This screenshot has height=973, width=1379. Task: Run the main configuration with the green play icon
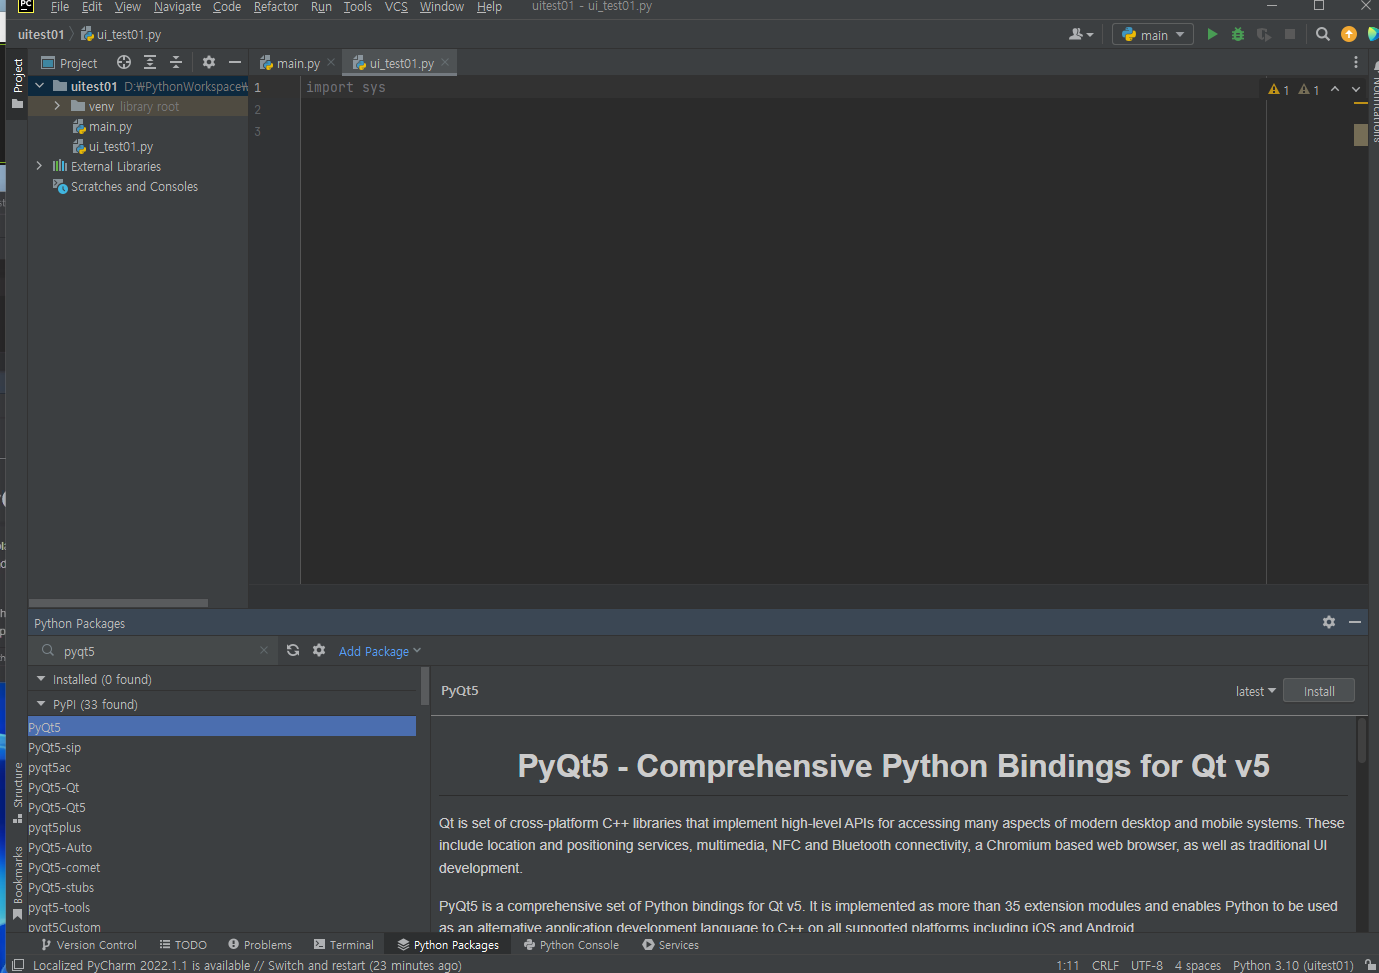pyautogui.click(x=1212, y=34)
